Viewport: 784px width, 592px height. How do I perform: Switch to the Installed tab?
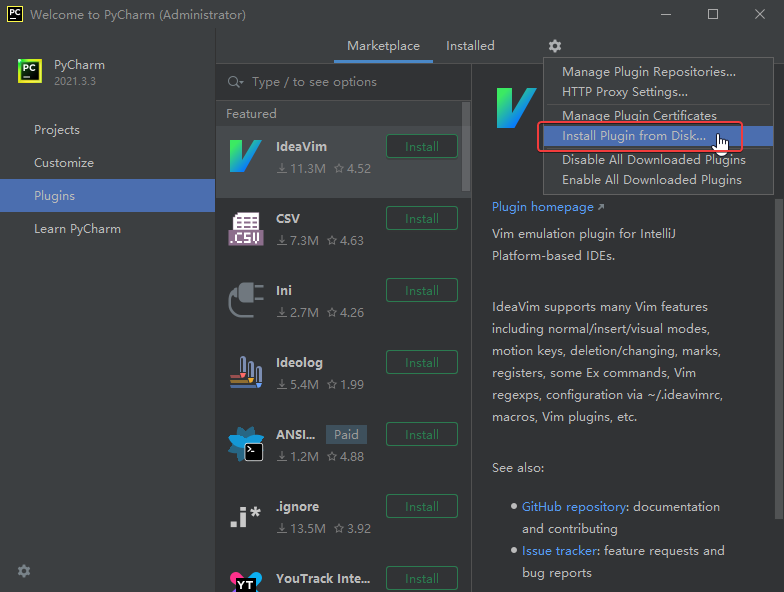(470, 46)
